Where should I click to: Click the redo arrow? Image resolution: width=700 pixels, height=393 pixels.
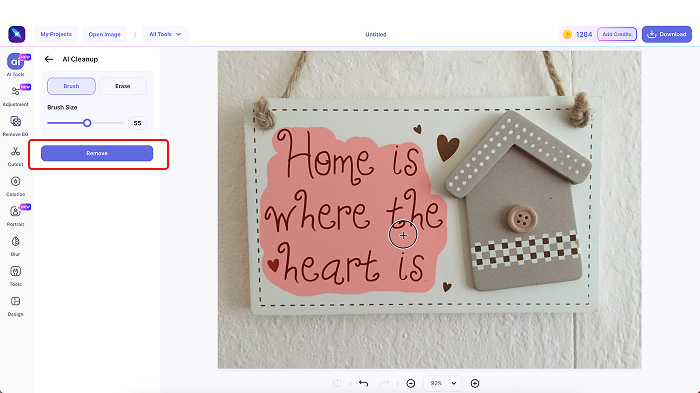(x=384, y=383)
